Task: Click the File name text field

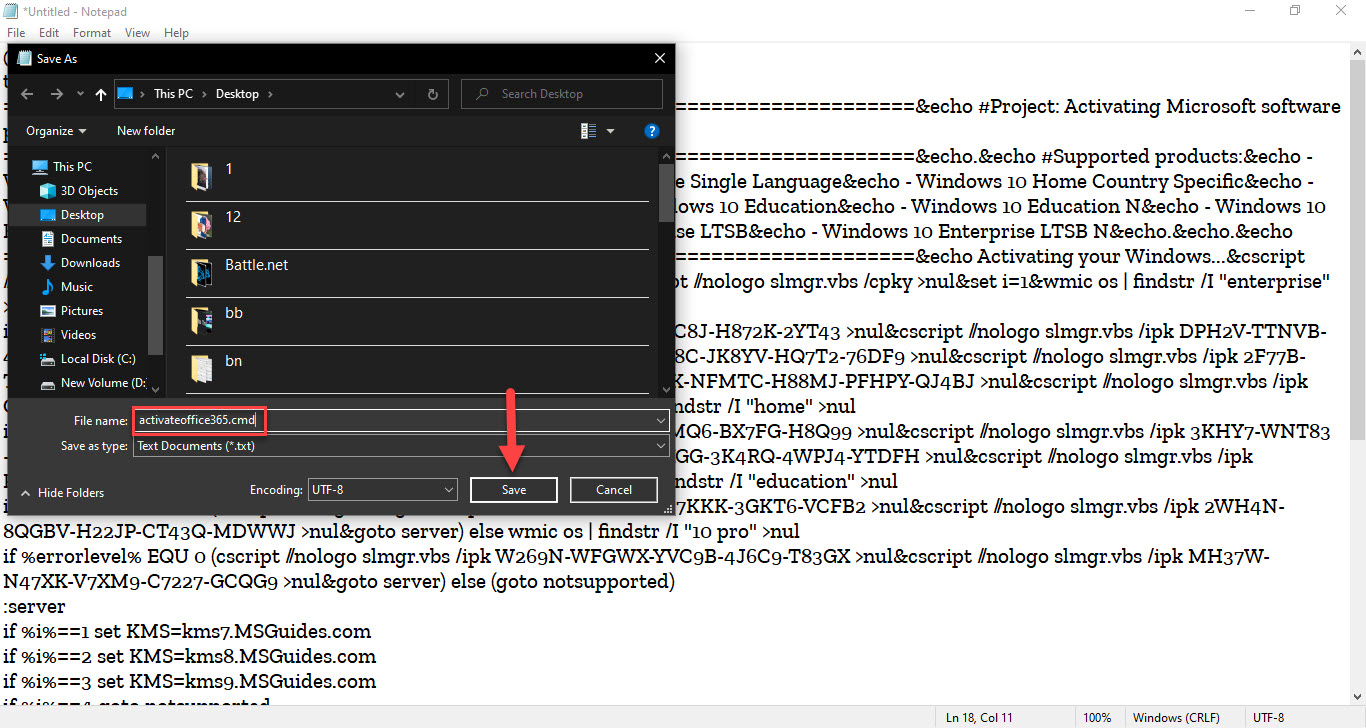Action: click(400, 421)
